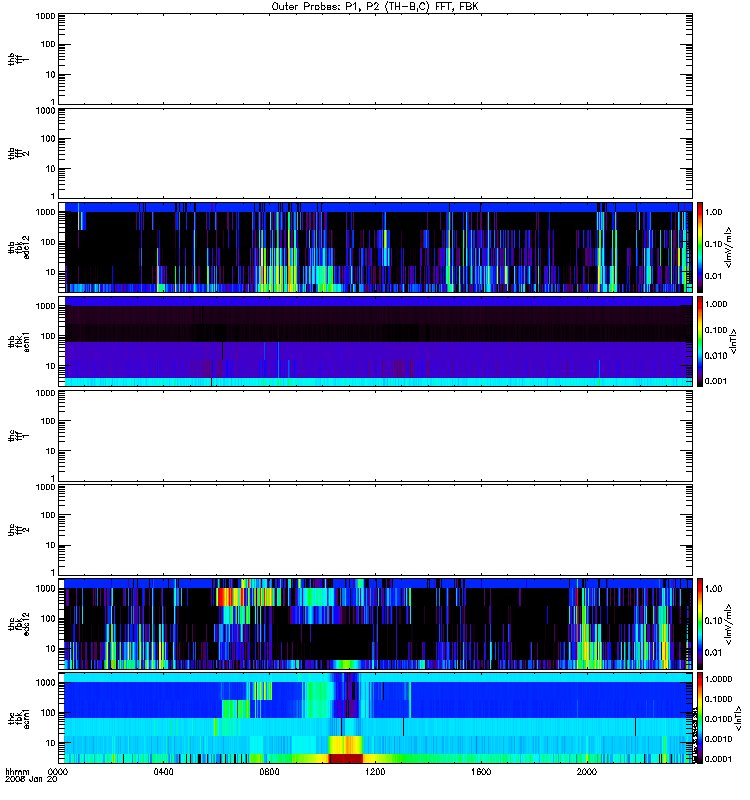Click inside the thb fbk edc12 spectrogram panel
750x800 pixels.
[375, 247]
